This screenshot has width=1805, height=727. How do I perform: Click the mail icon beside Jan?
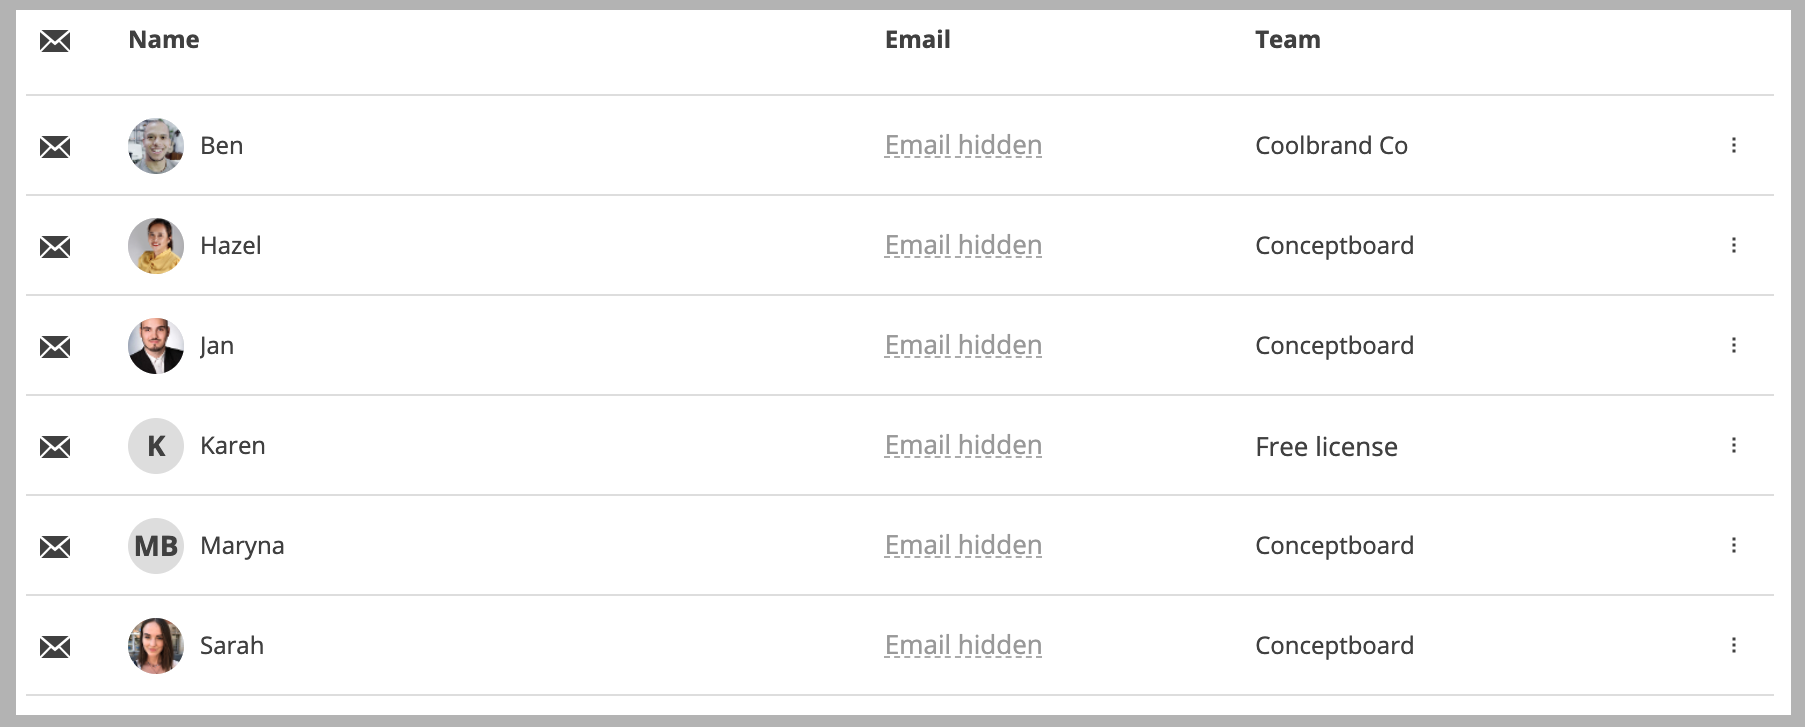55,347
